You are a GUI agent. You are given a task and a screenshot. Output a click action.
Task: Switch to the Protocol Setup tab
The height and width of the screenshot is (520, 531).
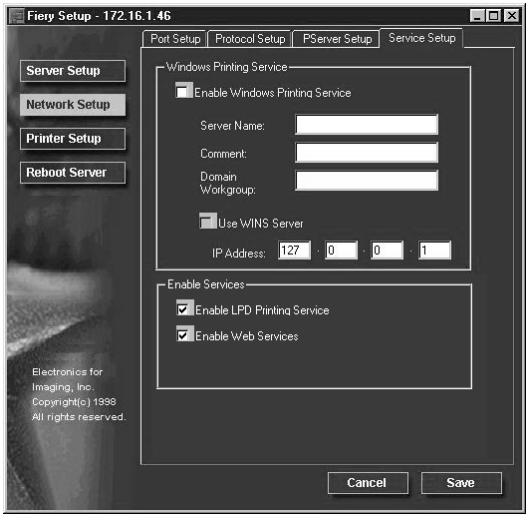250,39
